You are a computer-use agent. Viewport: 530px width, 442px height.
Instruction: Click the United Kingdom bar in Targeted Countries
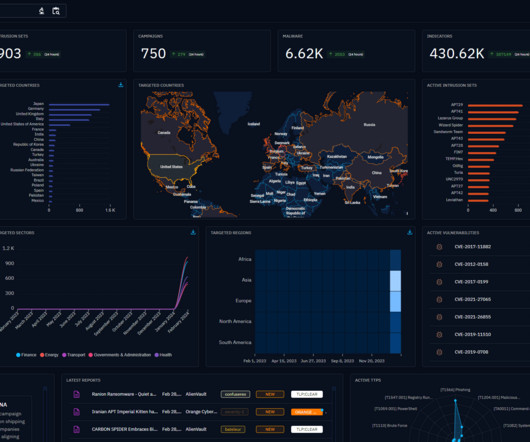pos(70,115)
